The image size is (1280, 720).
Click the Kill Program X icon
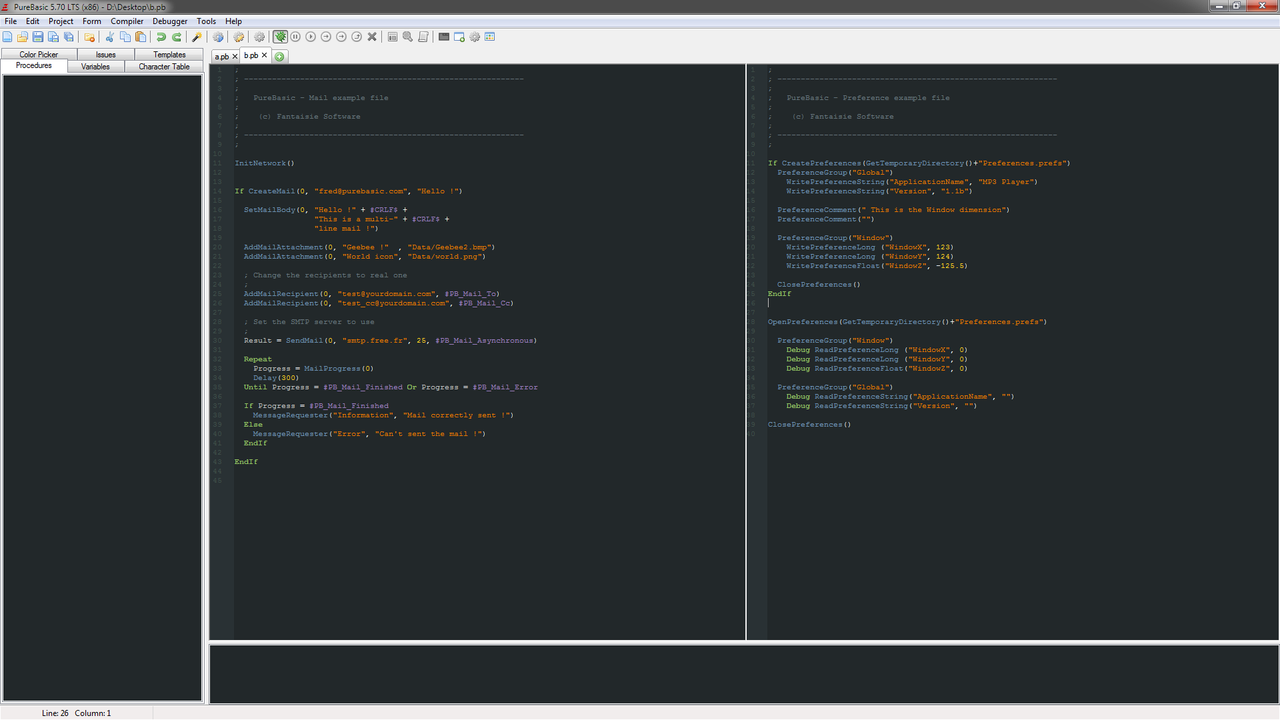372,37
